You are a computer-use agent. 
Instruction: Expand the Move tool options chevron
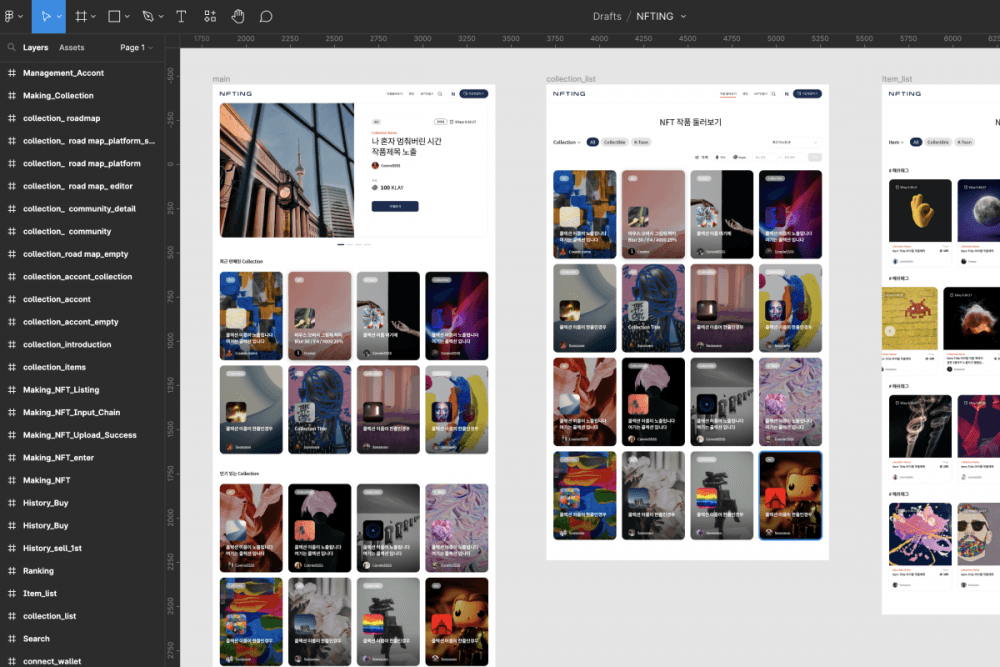(x=60, y=17)
